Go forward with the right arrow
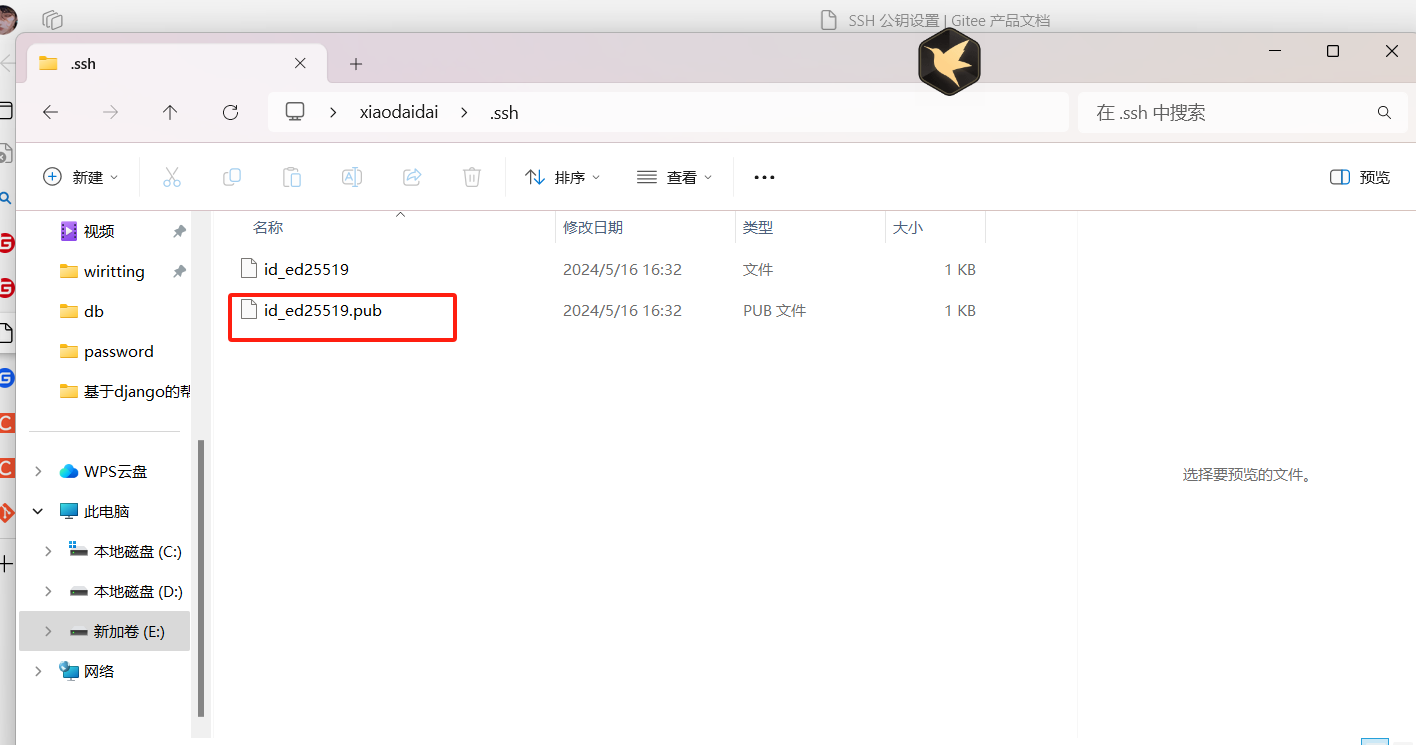 tap(110, 113)
